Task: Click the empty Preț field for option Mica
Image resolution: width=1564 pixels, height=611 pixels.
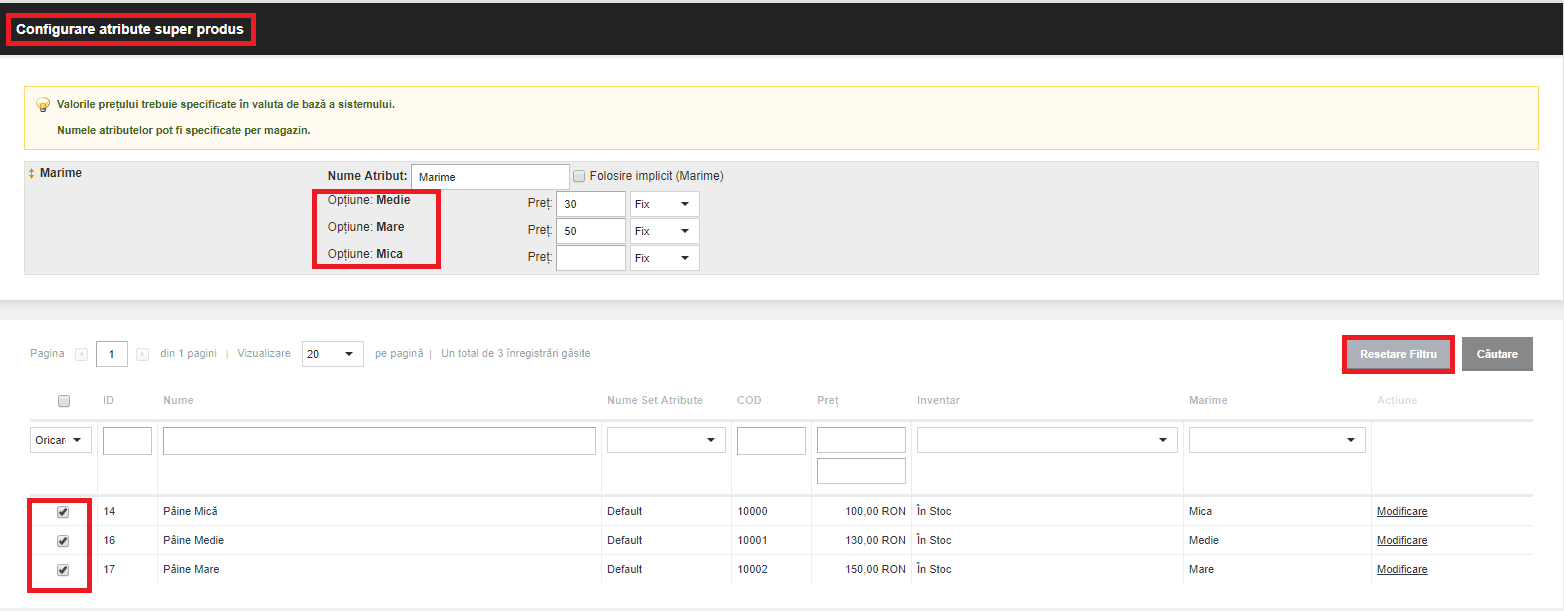Action: coord(591,258)
